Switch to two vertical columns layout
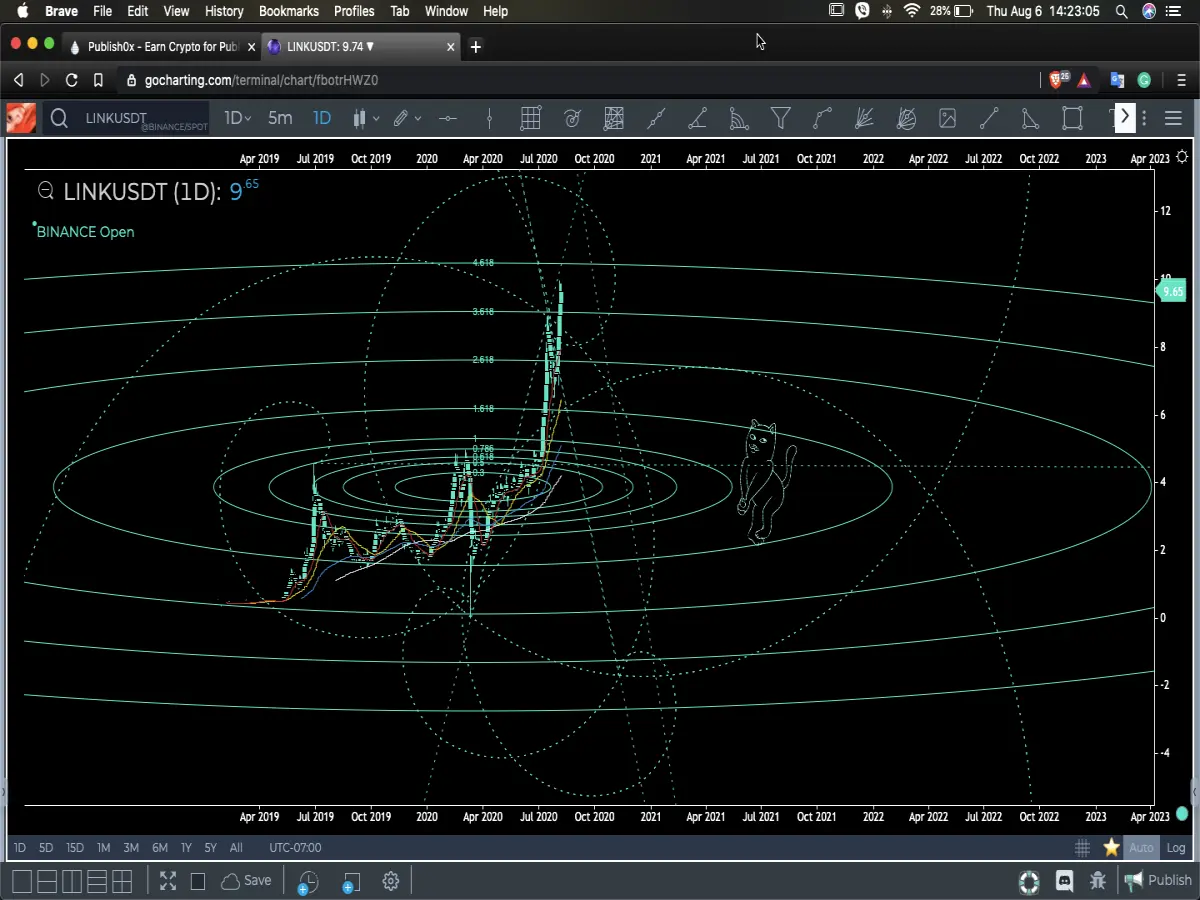 point(71,881)
